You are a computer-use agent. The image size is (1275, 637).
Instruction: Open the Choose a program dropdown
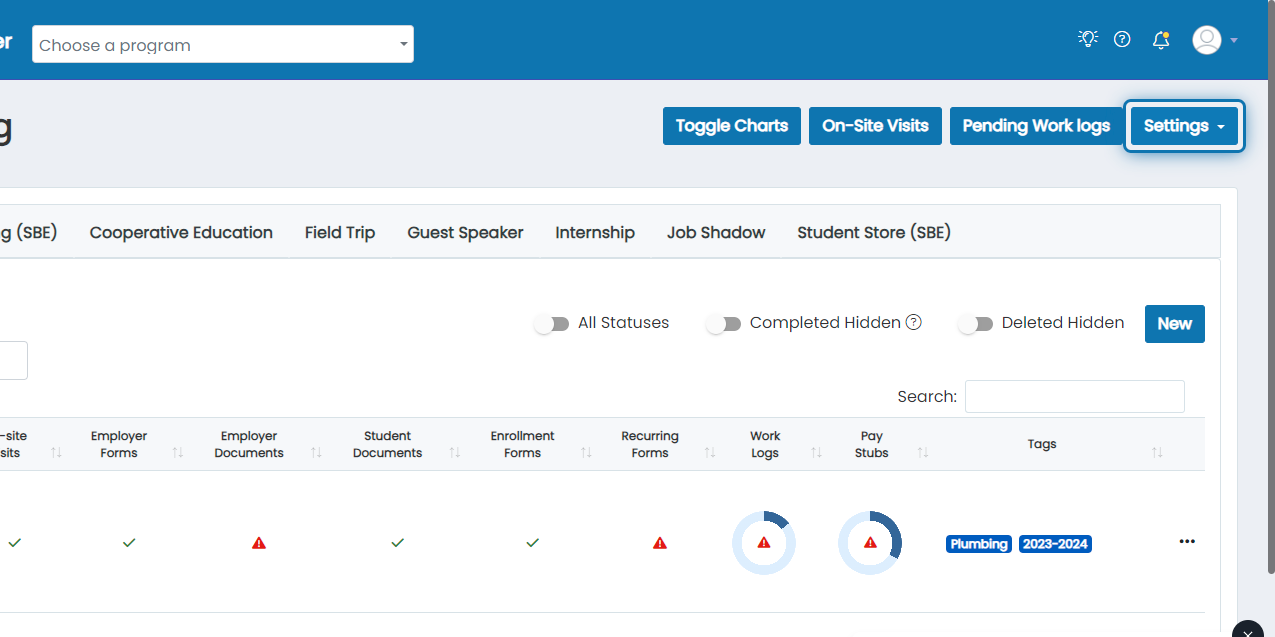pyautogui.click(x=223, y=44)
